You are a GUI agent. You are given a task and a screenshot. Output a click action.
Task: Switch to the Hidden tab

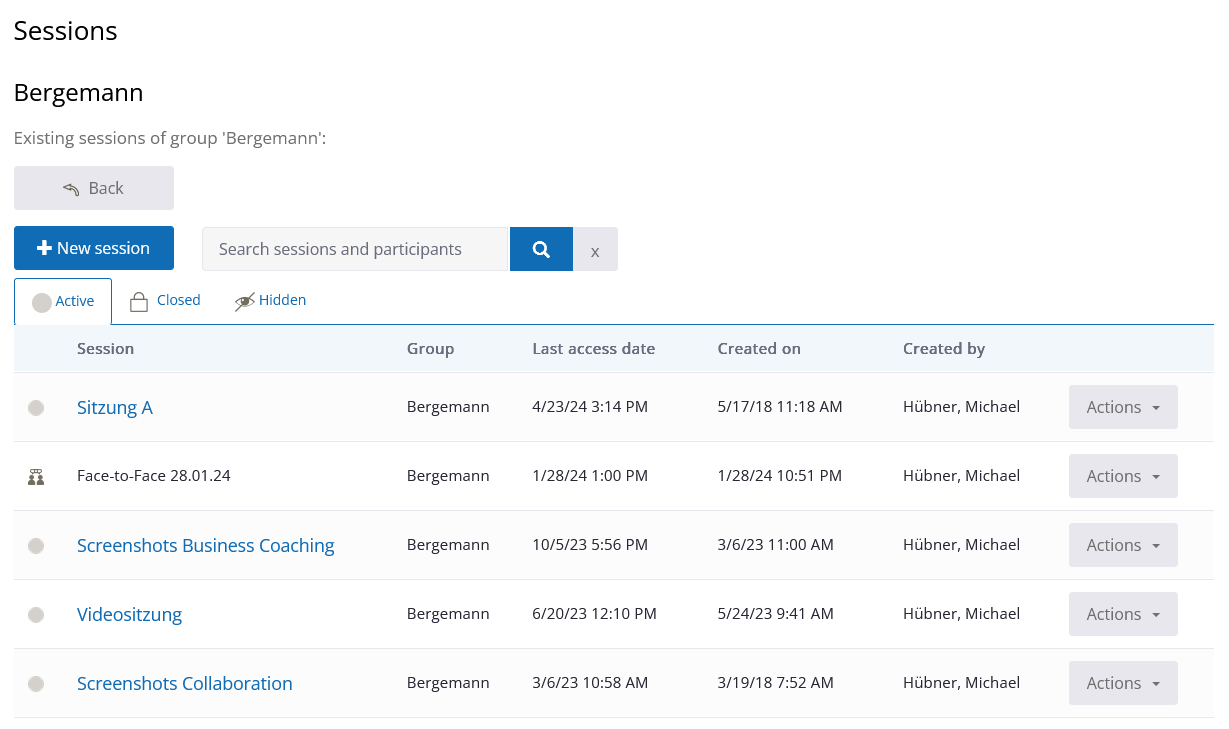point(270,300)
